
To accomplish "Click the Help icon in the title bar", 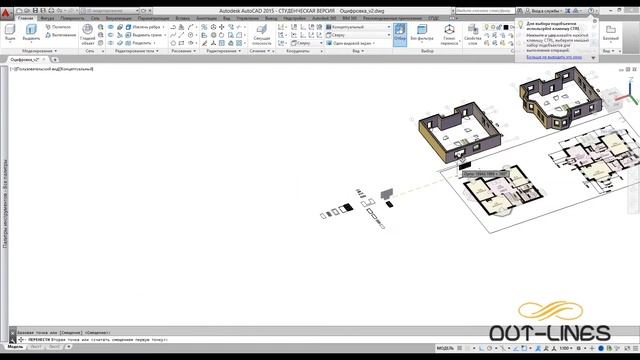I will click(591, 11).
